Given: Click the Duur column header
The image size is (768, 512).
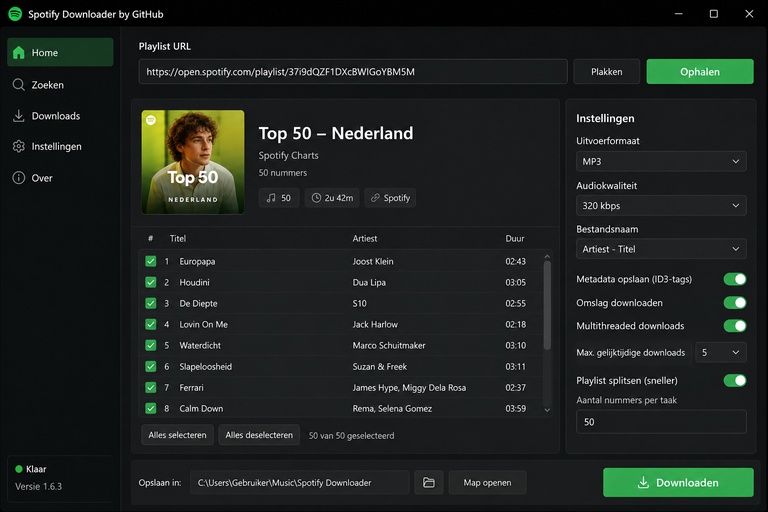Looking at the screenshot, I should 515,239.
